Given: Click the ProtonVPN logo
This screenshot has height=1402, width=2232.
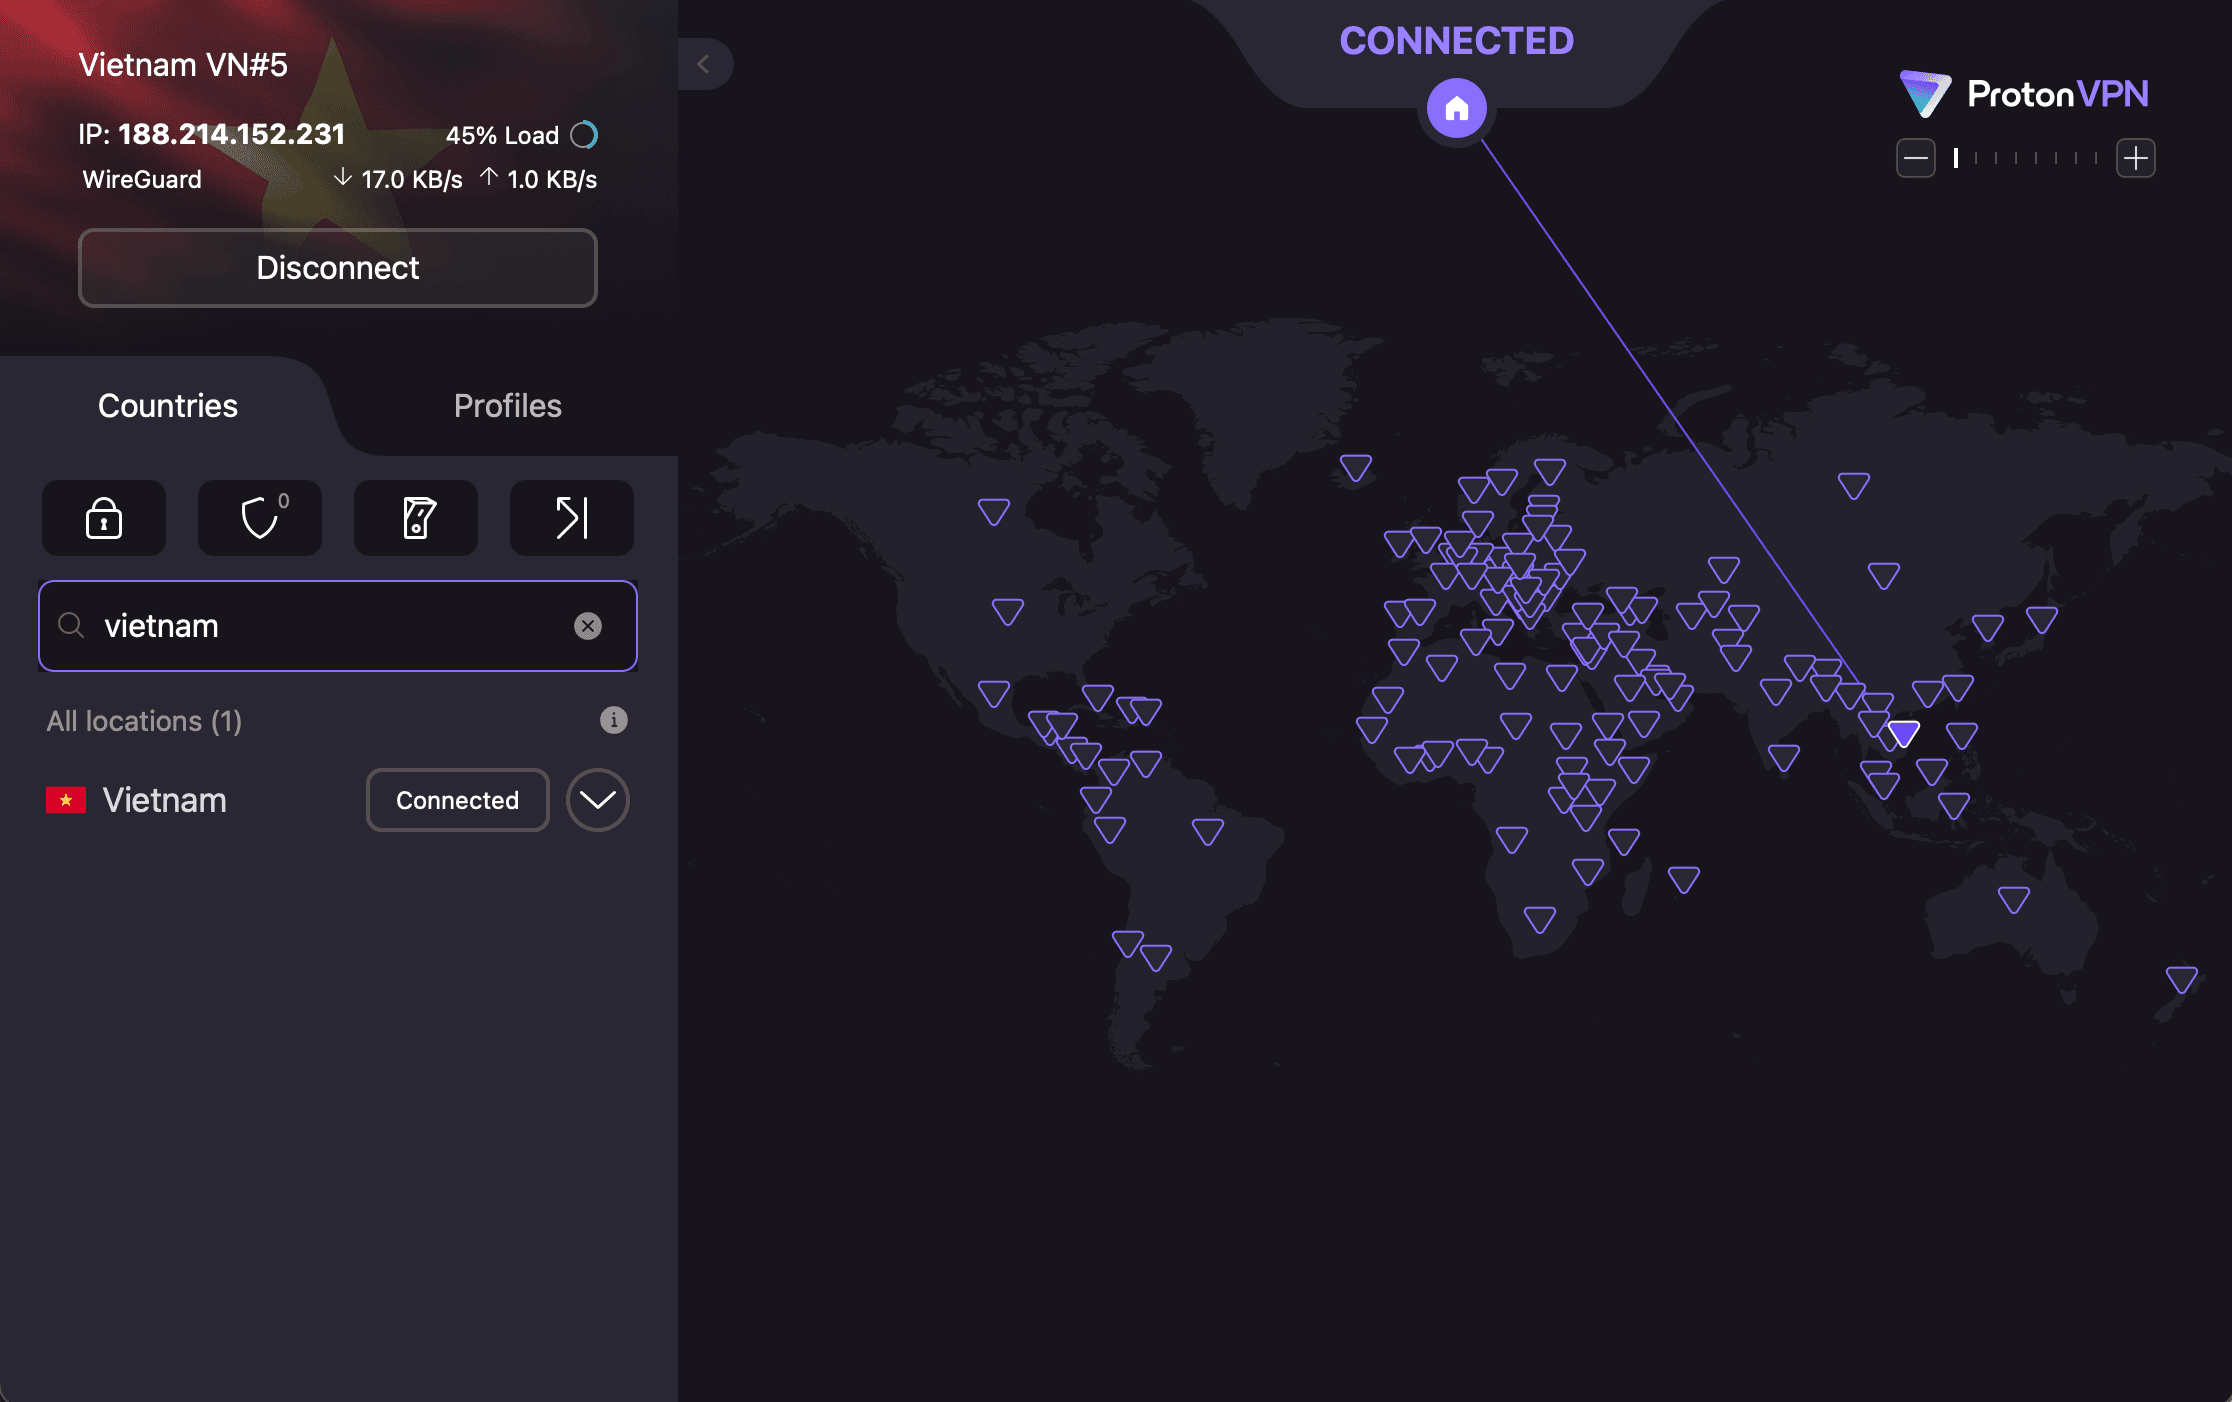Looking at the screenshot, I should 2024,94.
